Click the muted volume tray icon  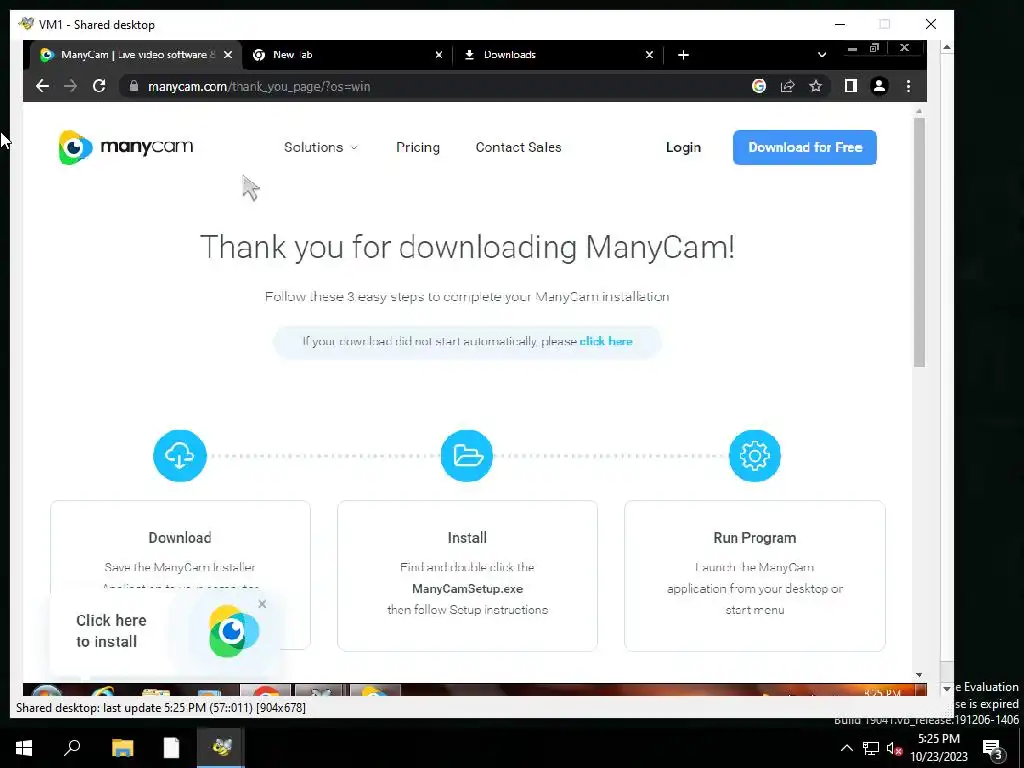(x=894, y=748)
